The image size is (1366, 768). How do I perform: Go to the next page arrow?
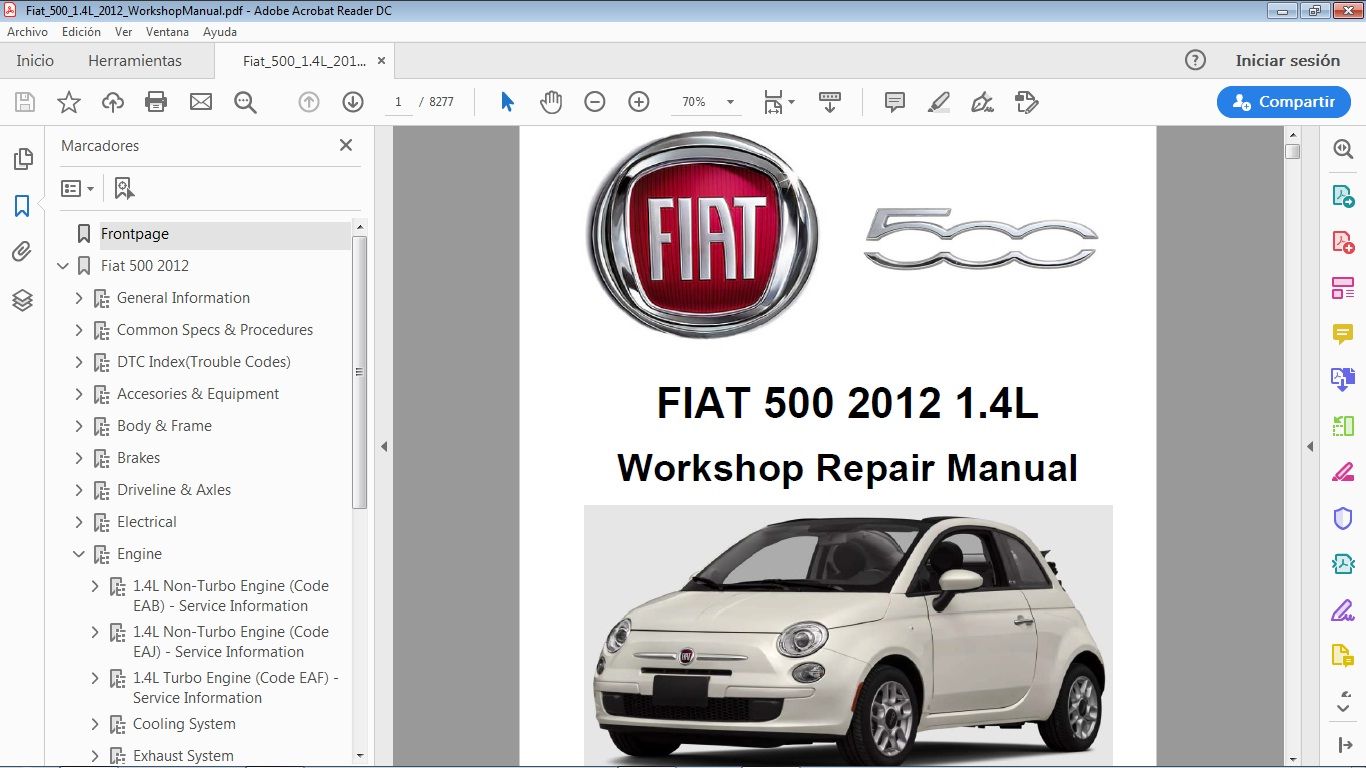pos(353,102)
